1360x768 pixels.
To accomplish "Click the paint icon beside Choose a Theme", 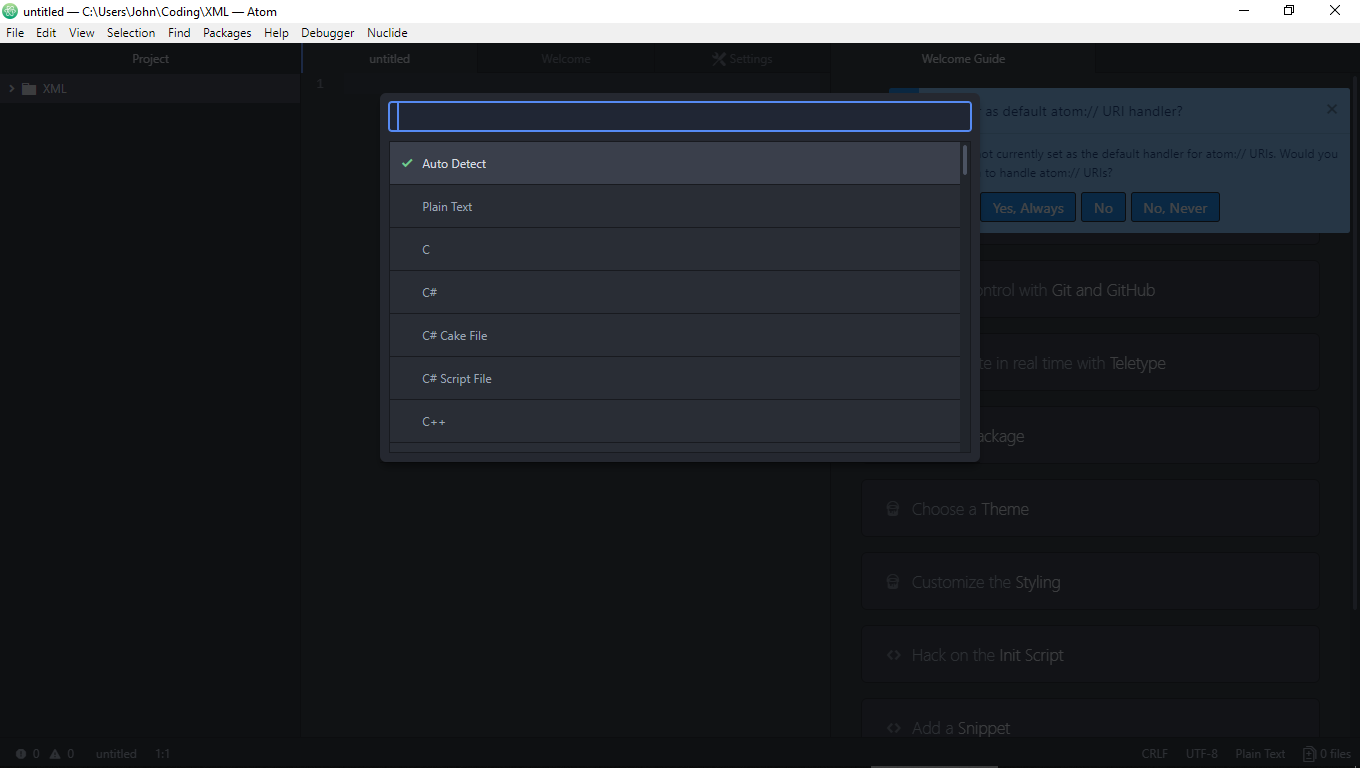I will (893, 508).
